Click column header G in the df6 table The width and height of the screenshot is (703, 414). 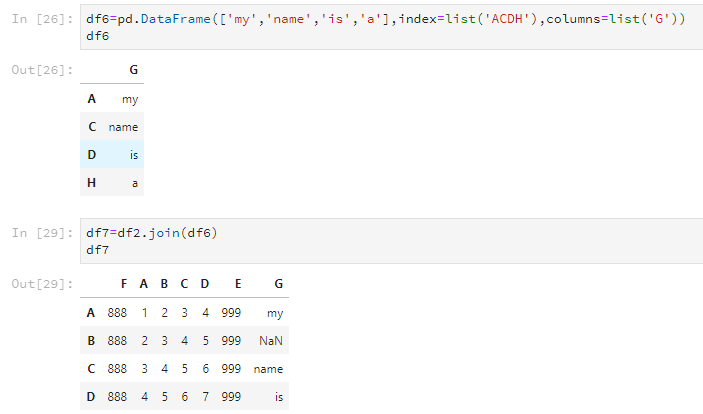tap(134, 70)
